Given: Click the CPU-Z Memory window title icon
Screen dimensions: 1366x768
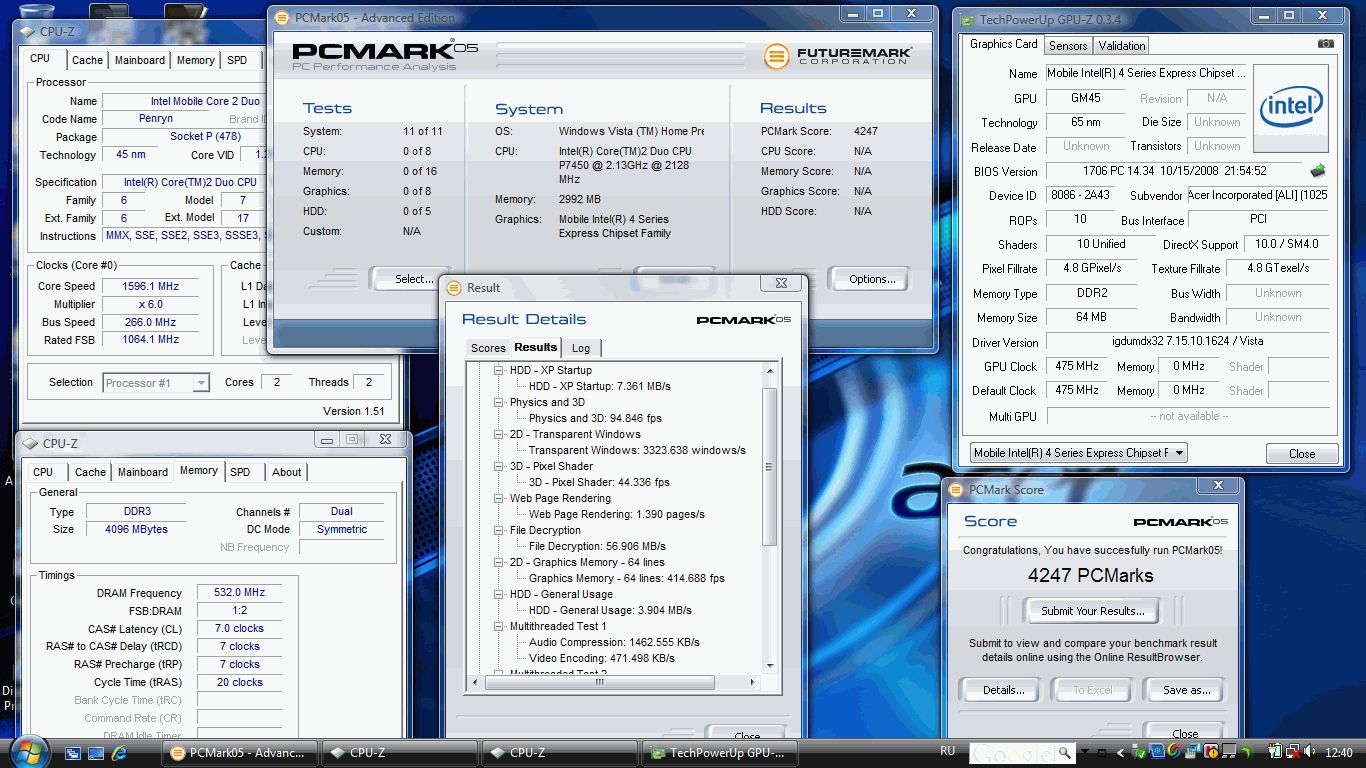Looking at the screenshot, I should (x=31, y=443).
